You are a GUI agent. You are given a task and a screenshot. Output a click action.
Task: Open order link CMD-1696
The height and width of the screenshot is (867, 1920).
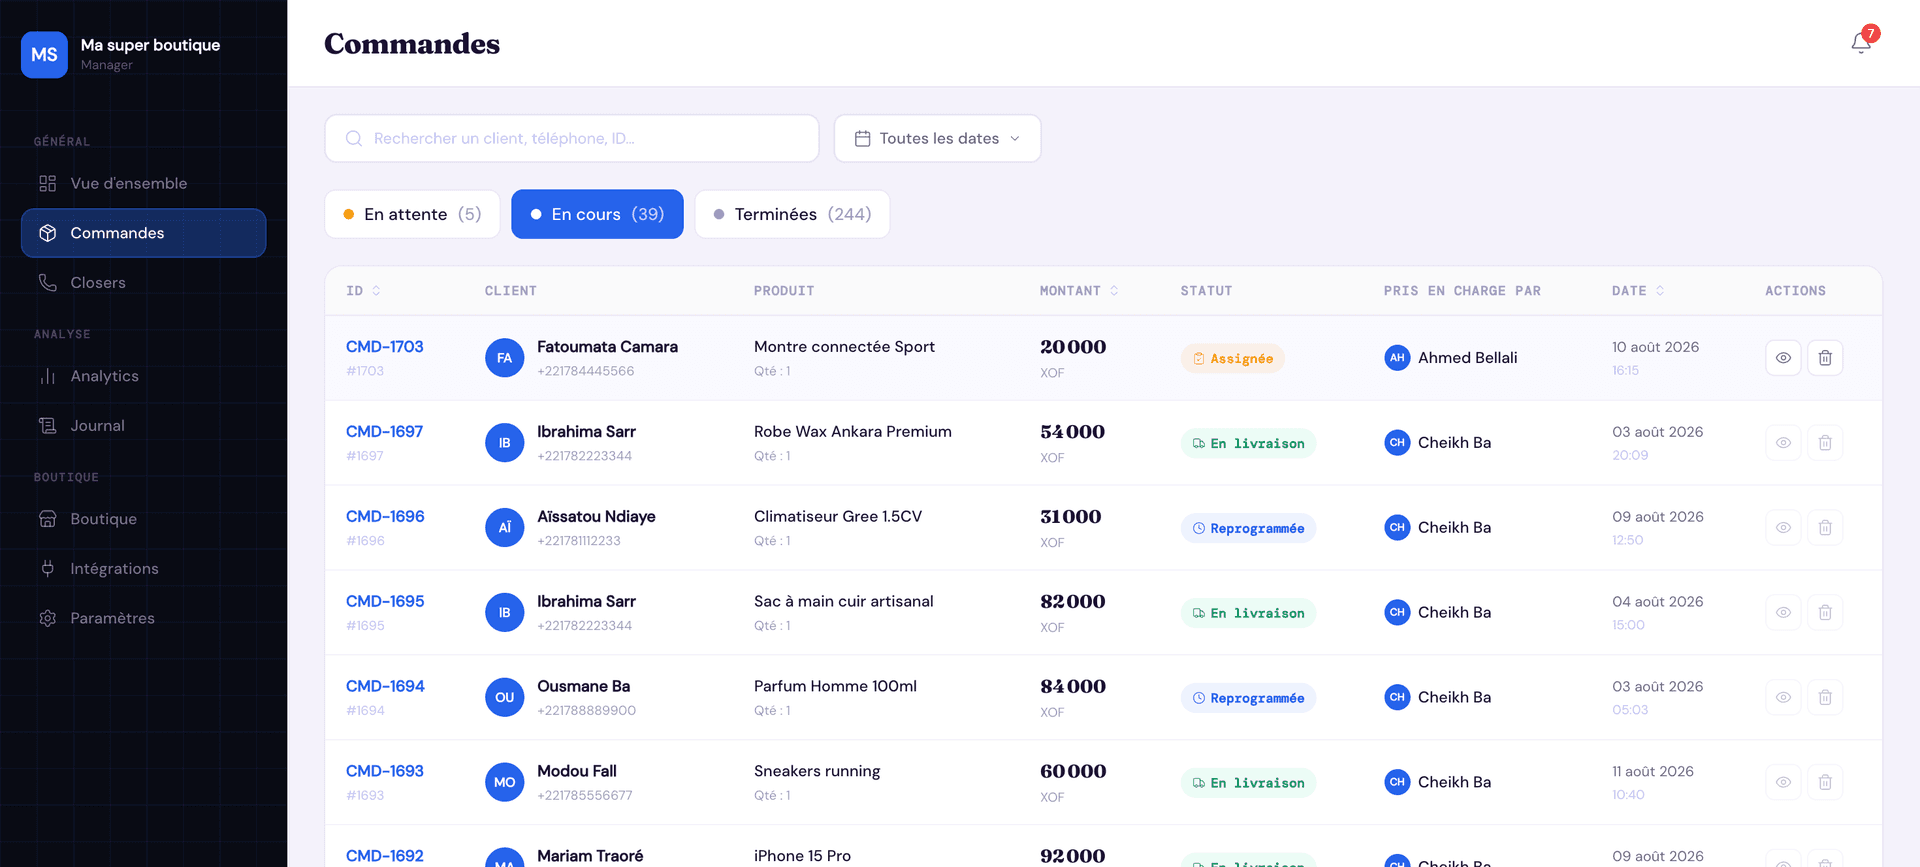[x=385, y=517]
